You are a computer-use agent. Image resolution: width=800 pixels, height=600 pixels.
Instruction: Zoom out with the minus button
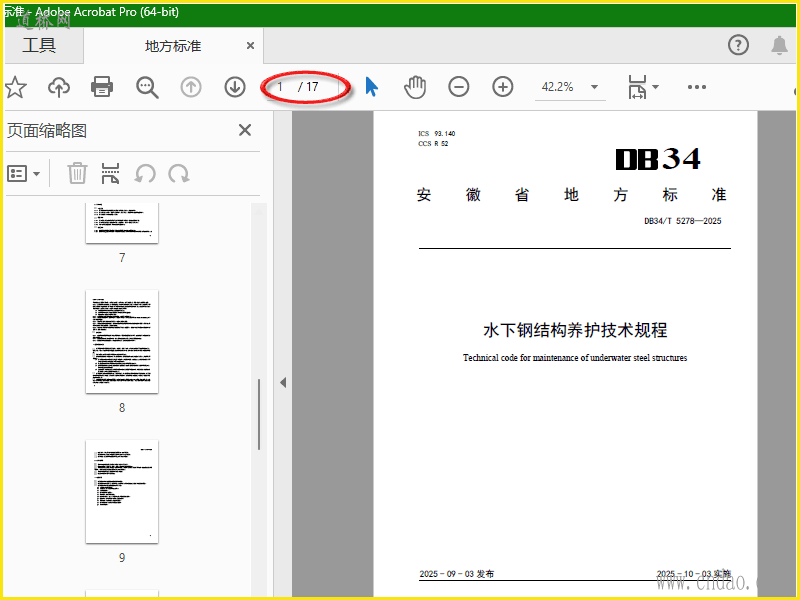(x=459, y=87)
